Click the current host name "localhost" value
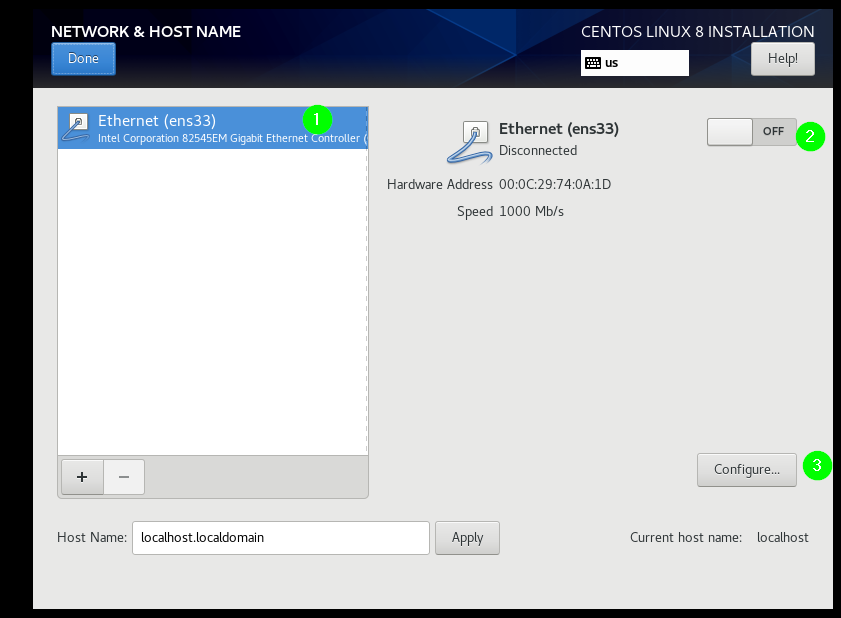This screenshot has height=618, width=841. point(782,537)
